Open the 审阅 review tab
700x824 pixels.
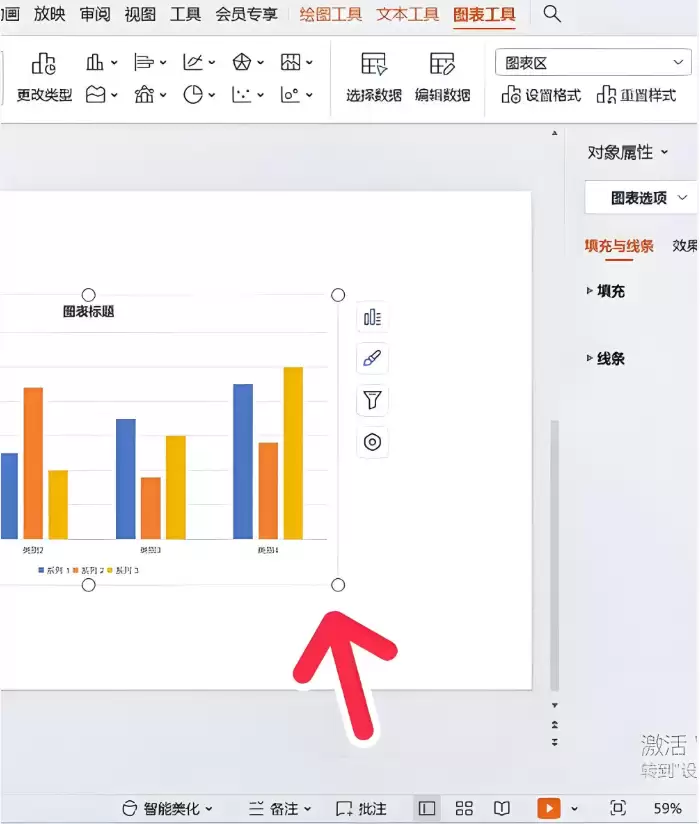pos(95,14)
